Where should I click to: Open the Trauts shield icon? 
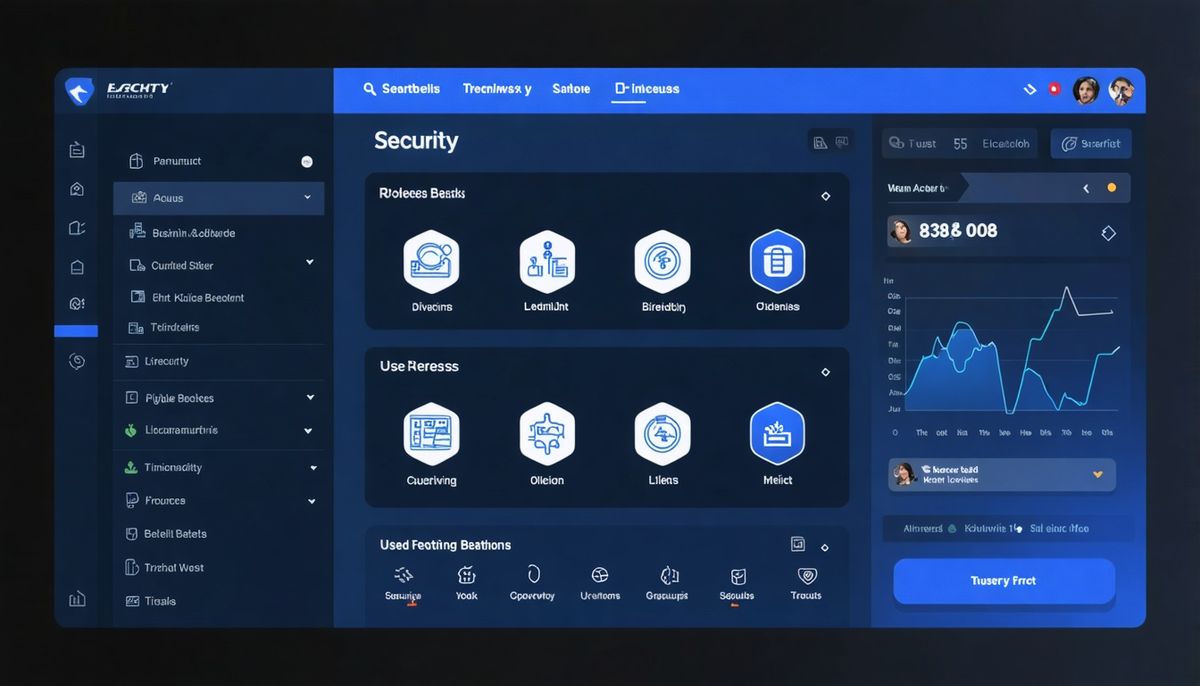click(806, 576)
